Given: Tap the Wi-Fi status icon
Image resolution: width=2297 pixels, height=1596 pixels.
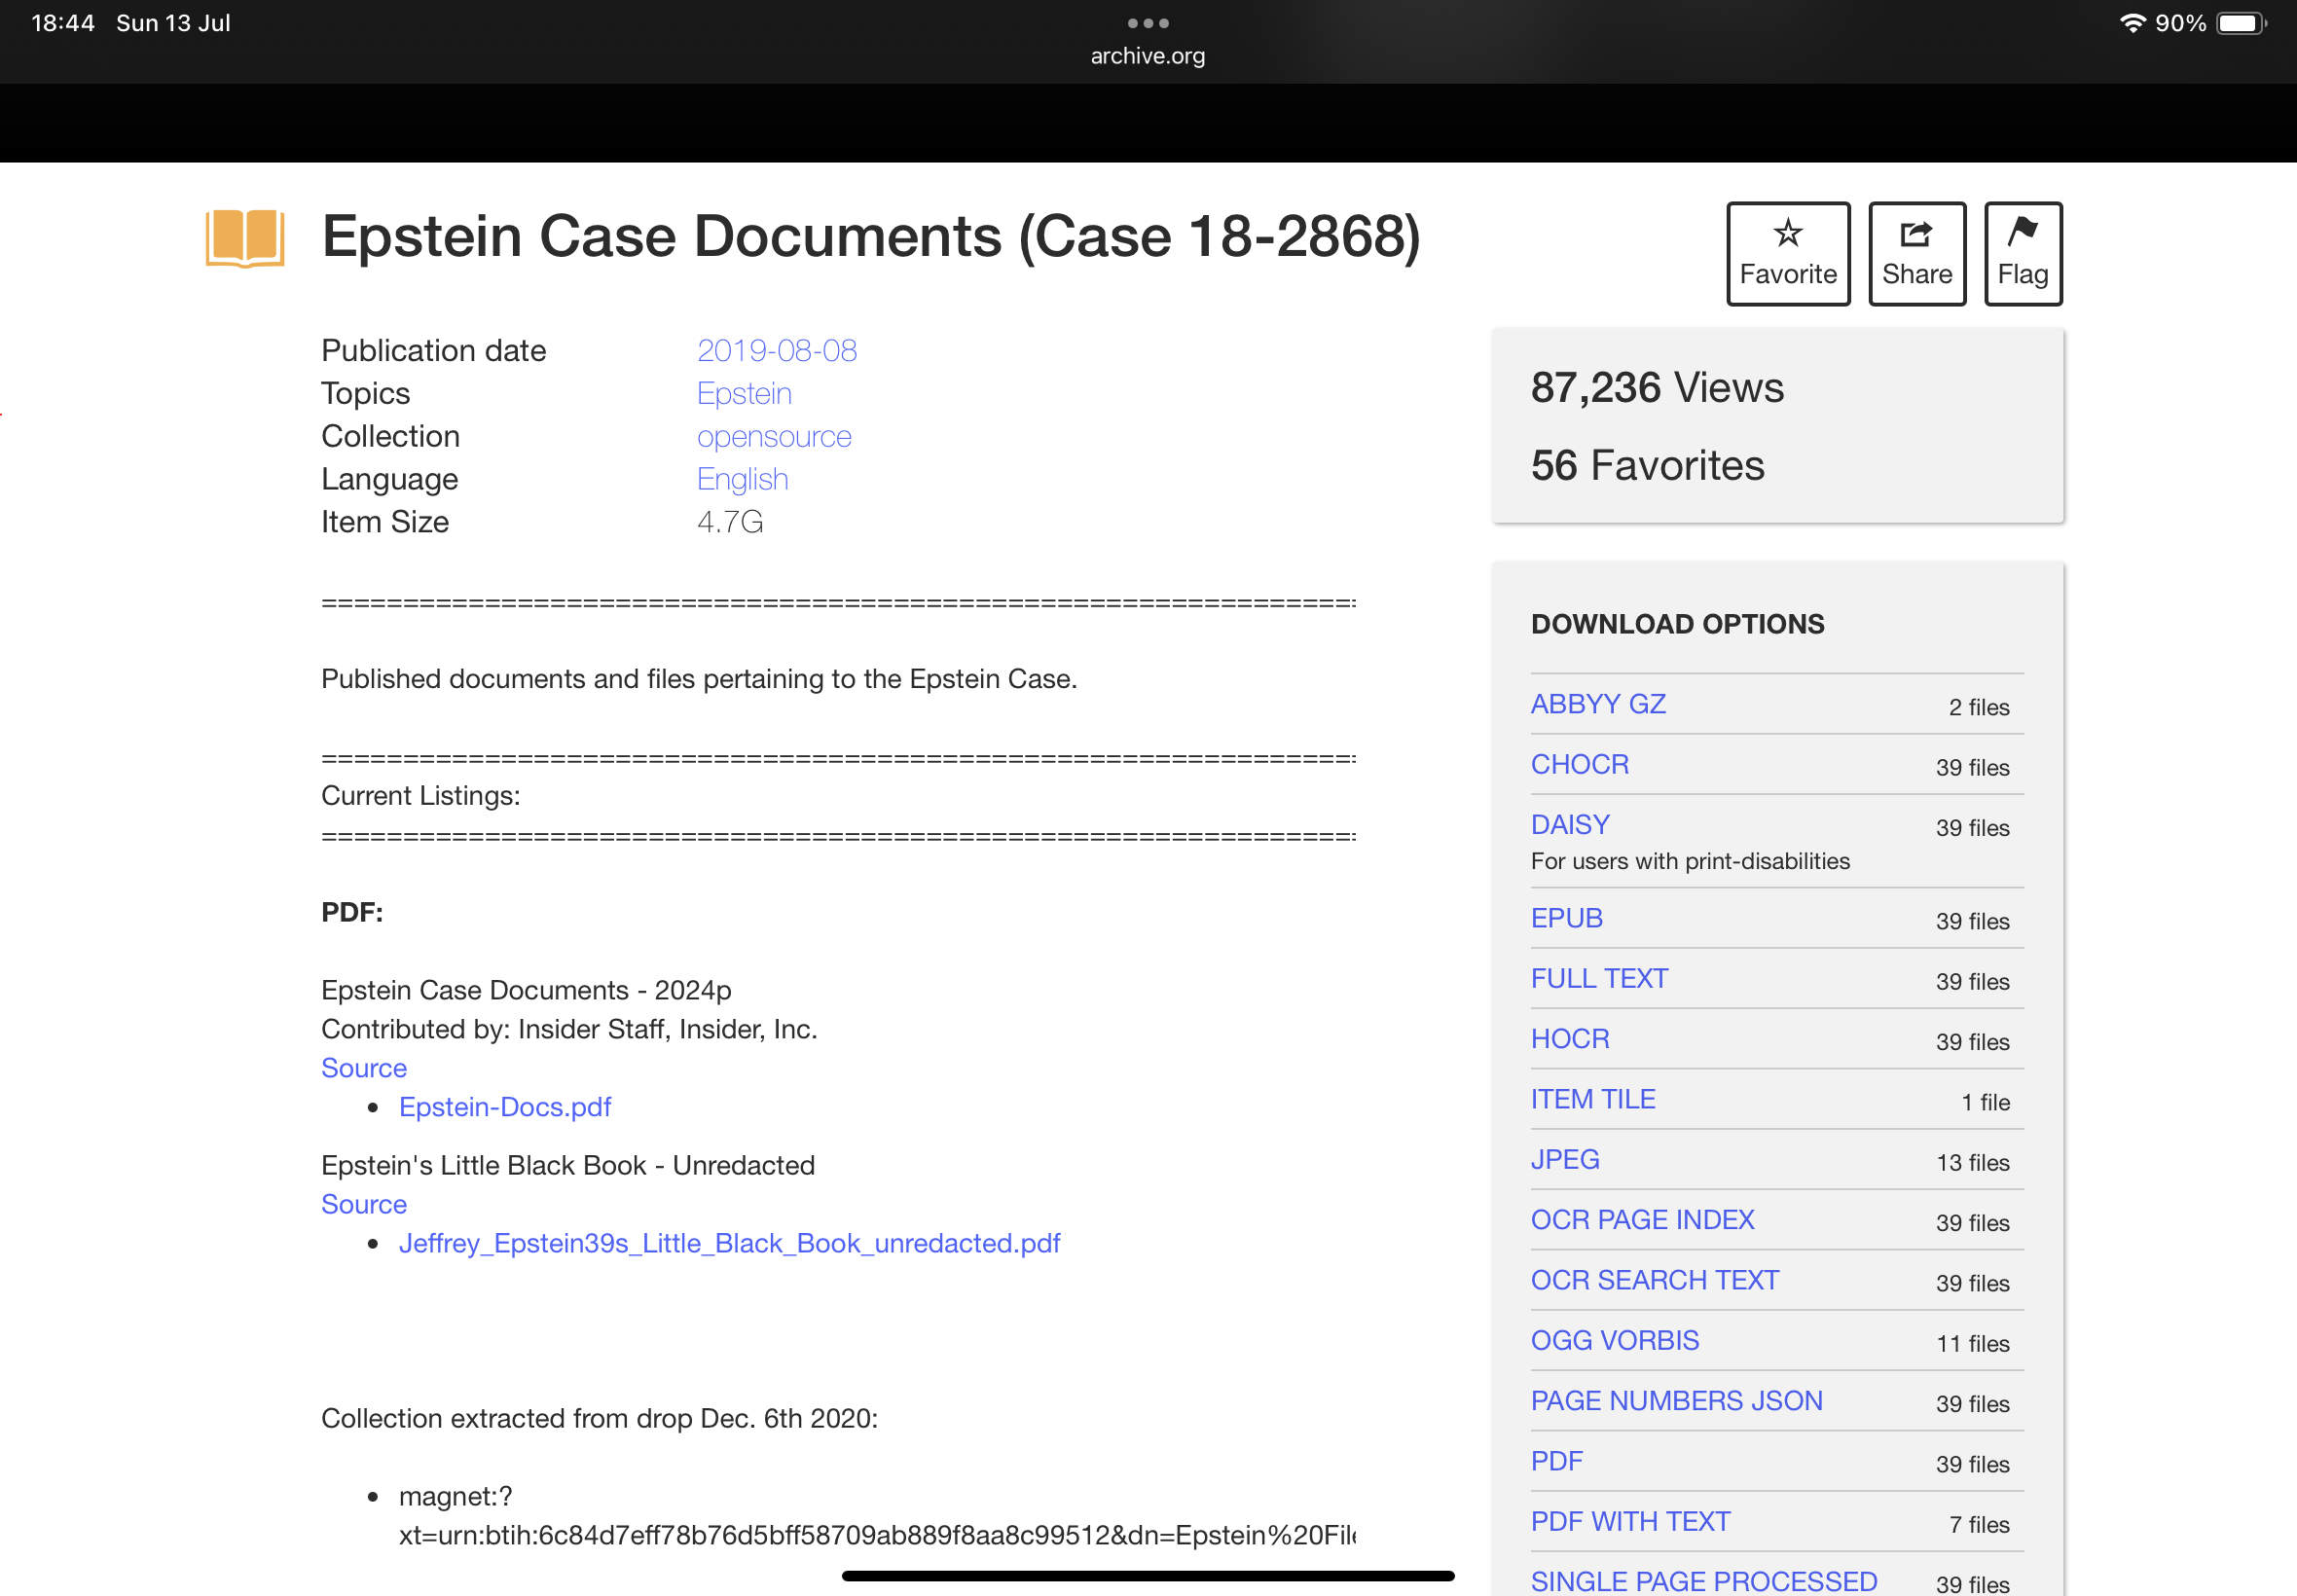Looking at the screenshot, I should (2132, 23).
